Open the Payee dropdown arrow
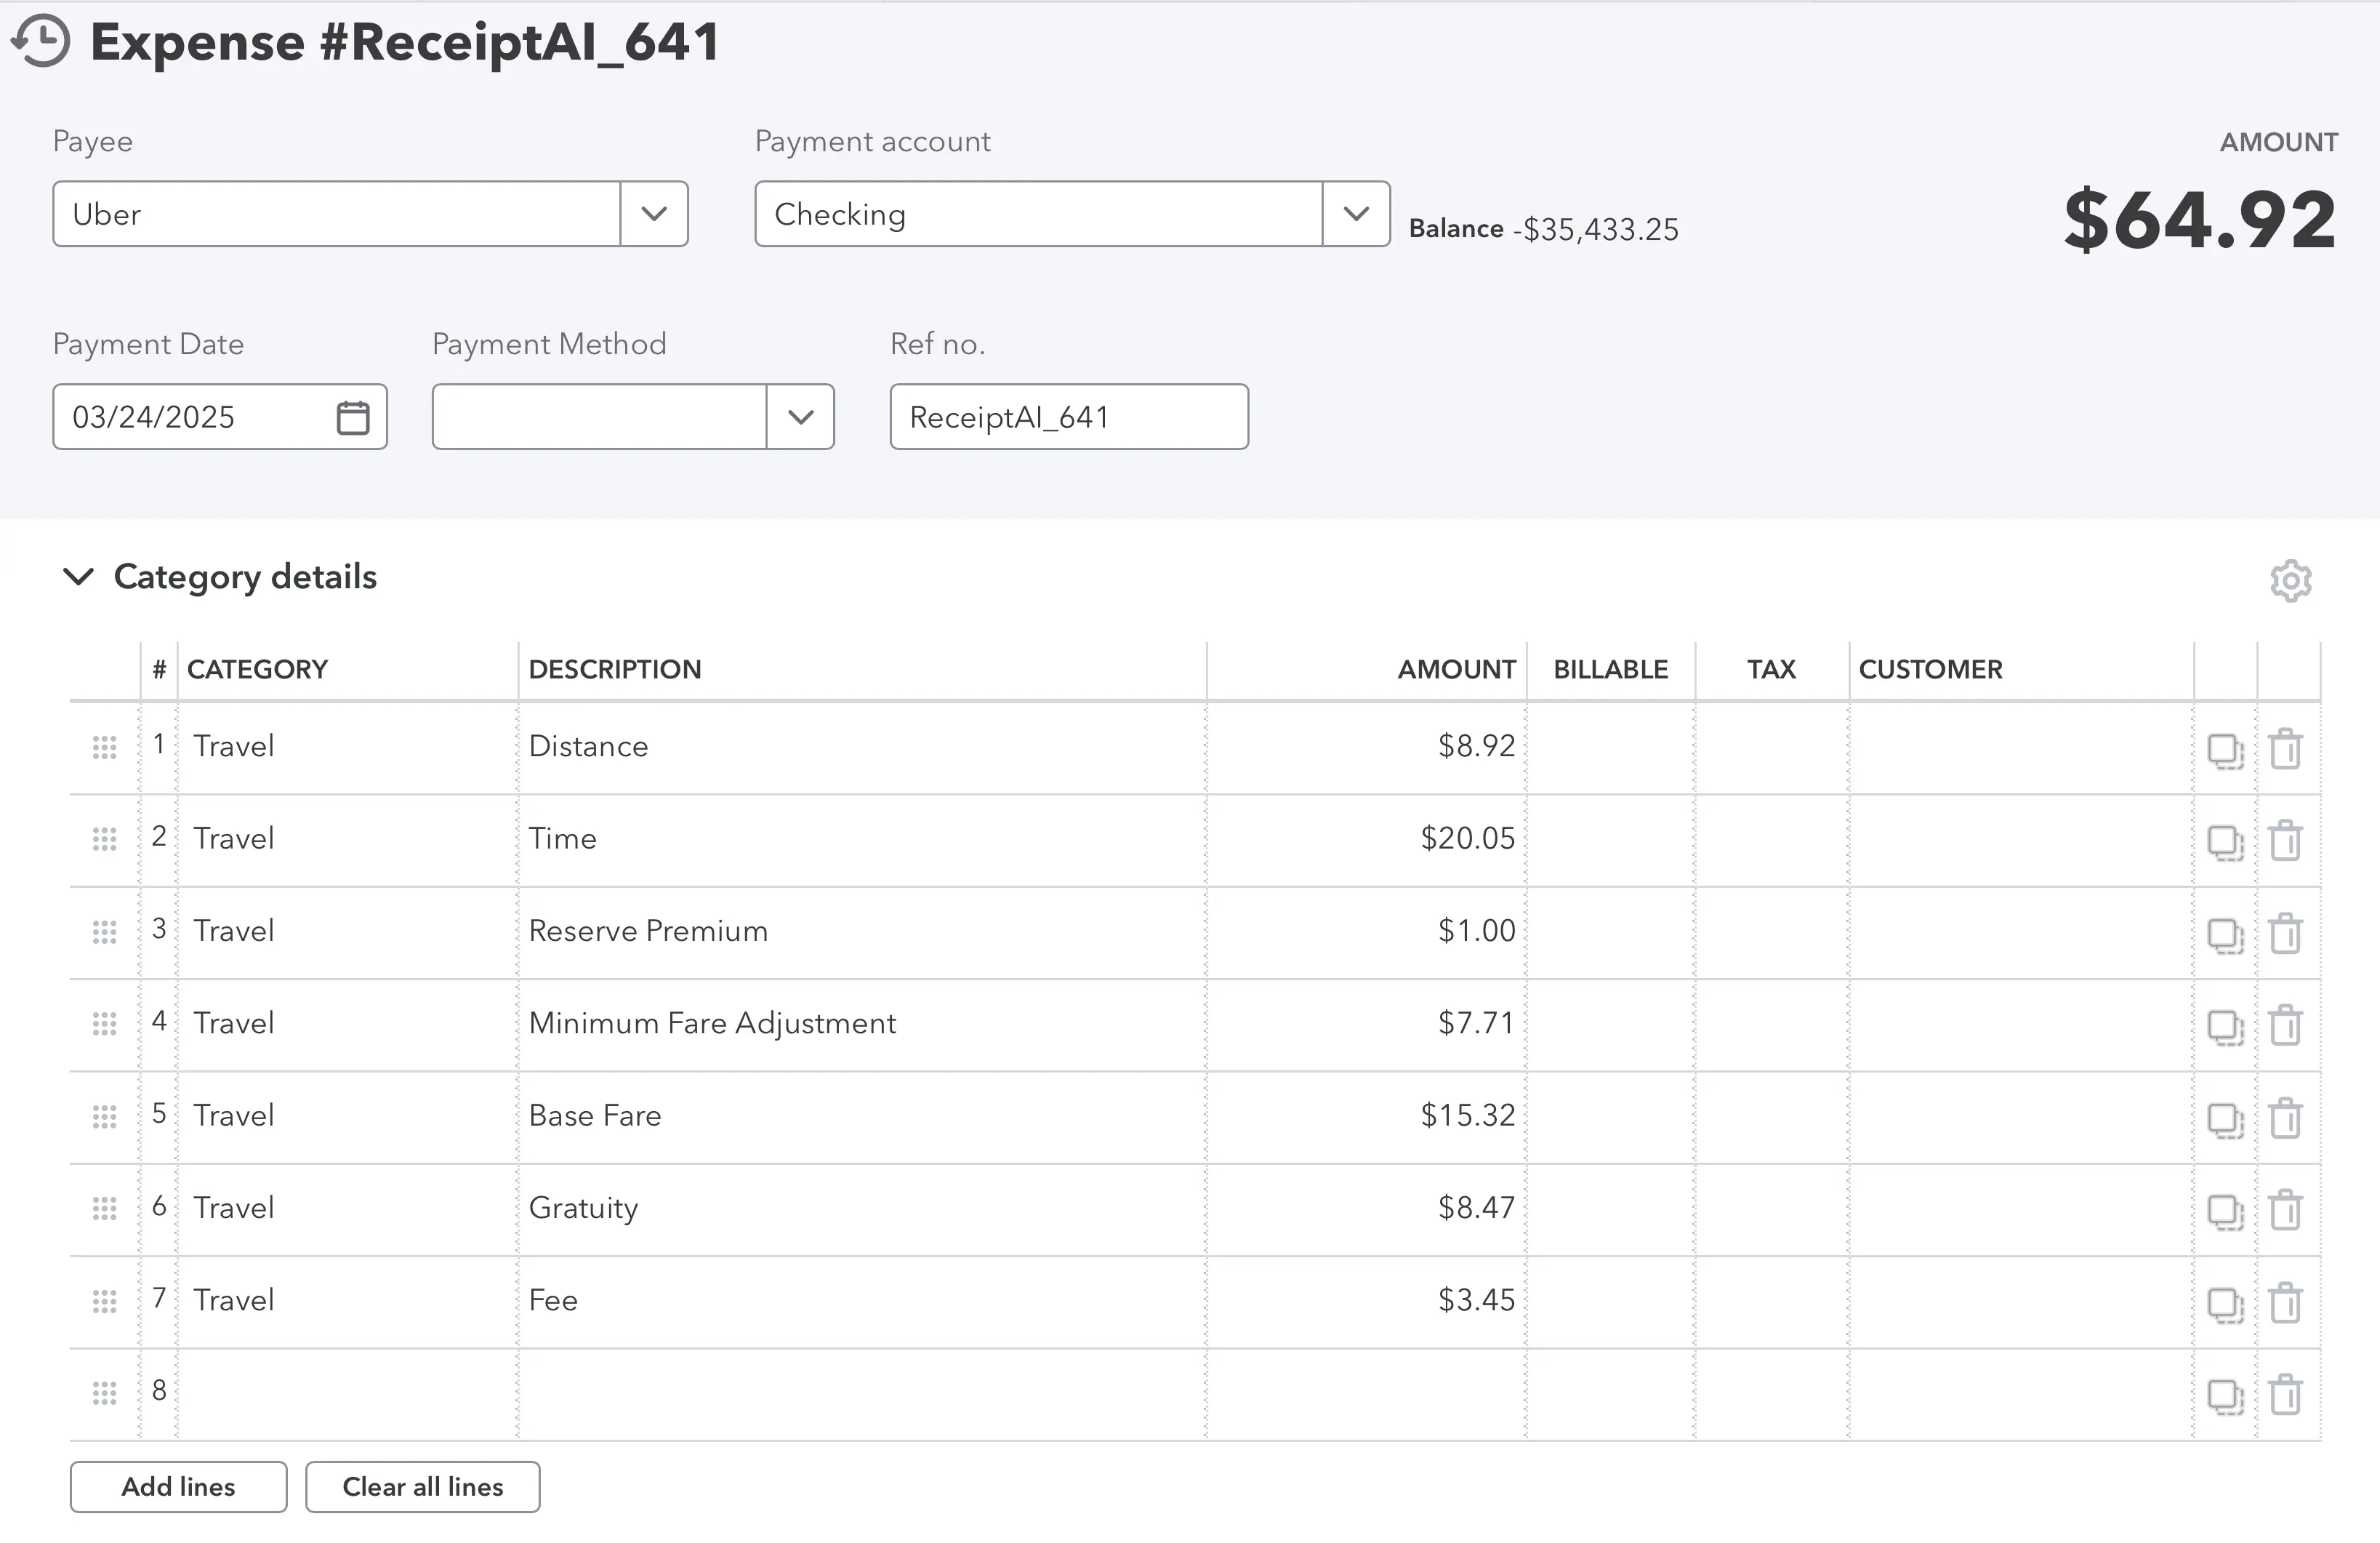Image resolution: width=2380 pixels, height=1543 pixels. tap(654, 214)
